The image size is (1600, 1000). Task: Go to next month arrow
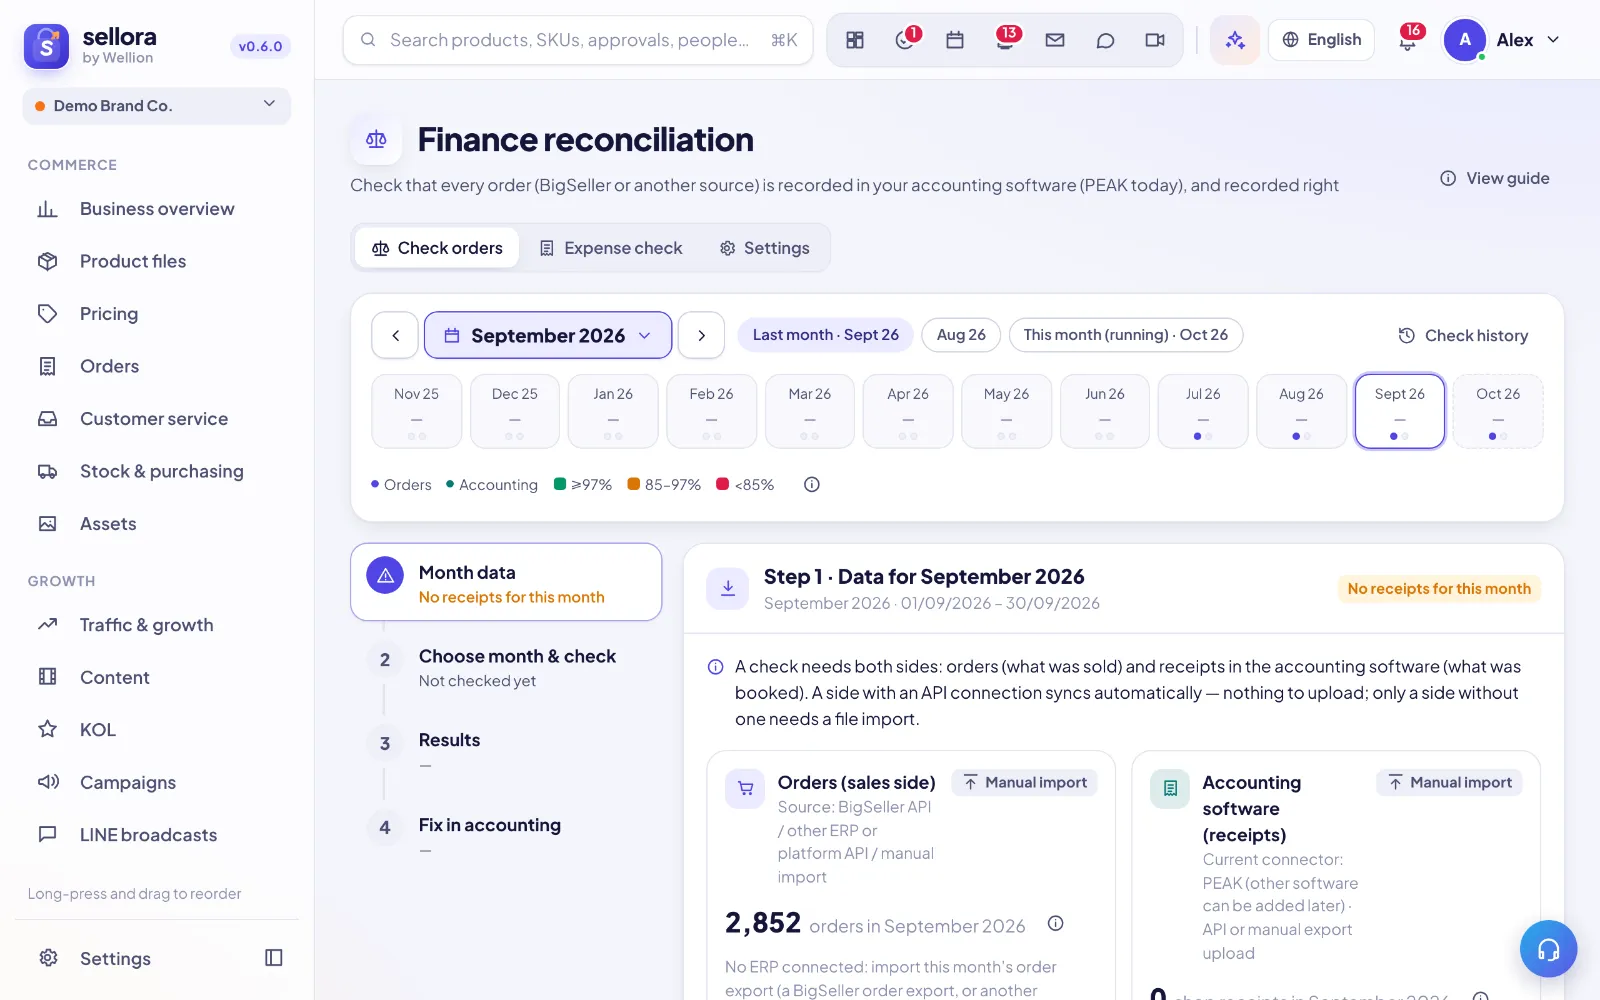701,335
